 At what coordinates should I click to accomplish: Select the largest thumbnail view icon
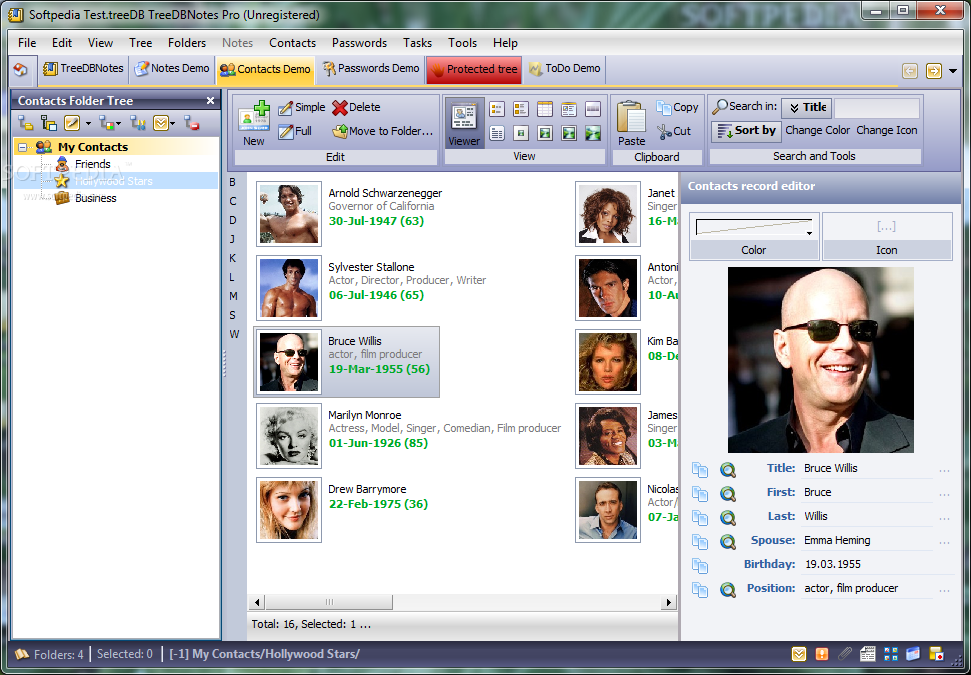tap(593, 133)
